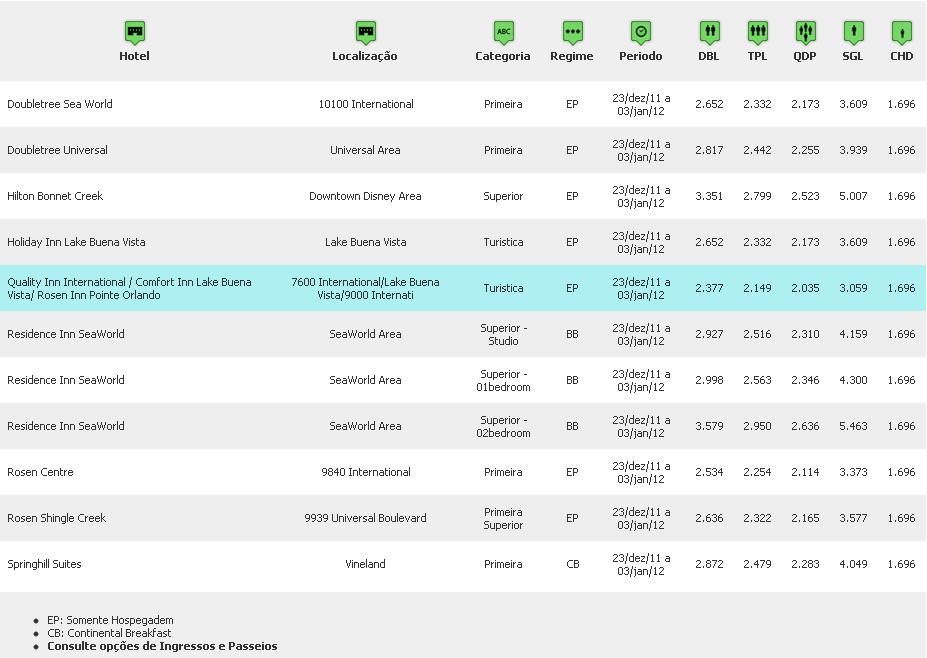Select Rosen Centre hotel name

40,472
